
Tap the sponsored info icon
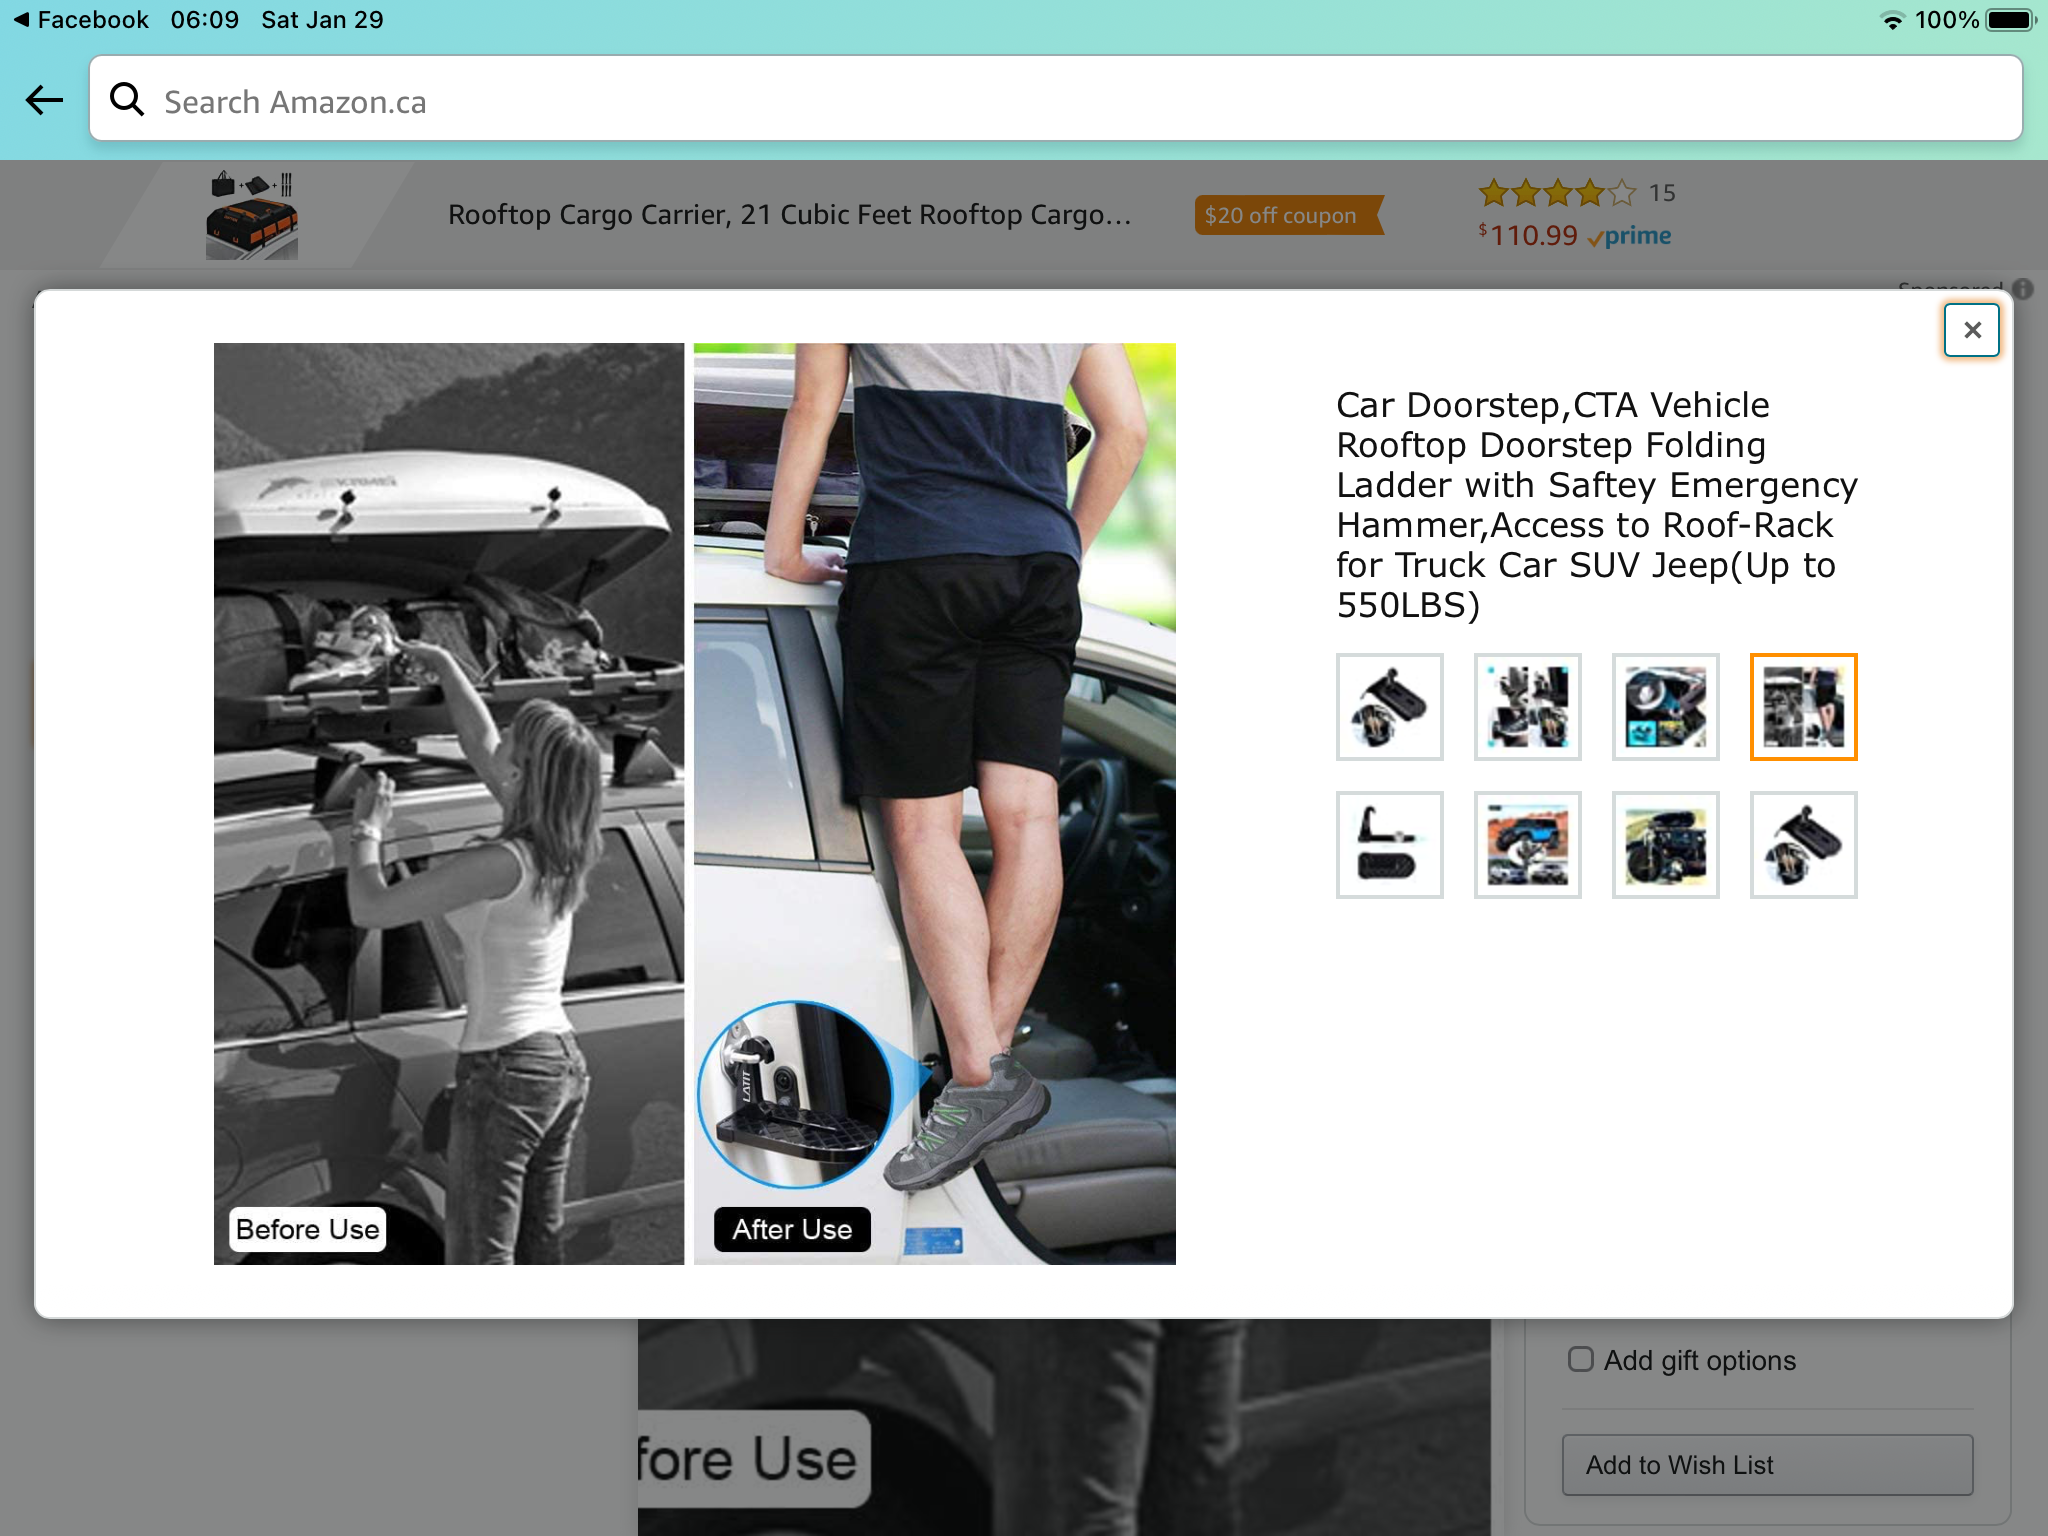click(2023, 289)
